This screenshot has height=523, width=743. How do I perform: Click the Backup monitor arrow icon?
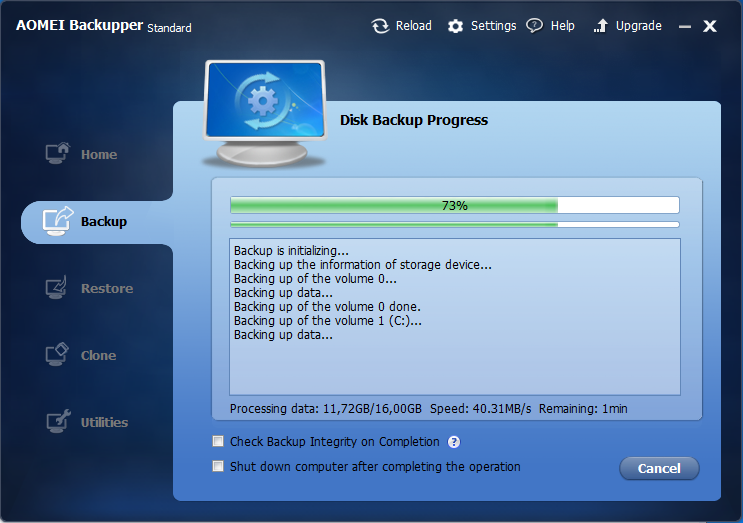coord(58,221)
